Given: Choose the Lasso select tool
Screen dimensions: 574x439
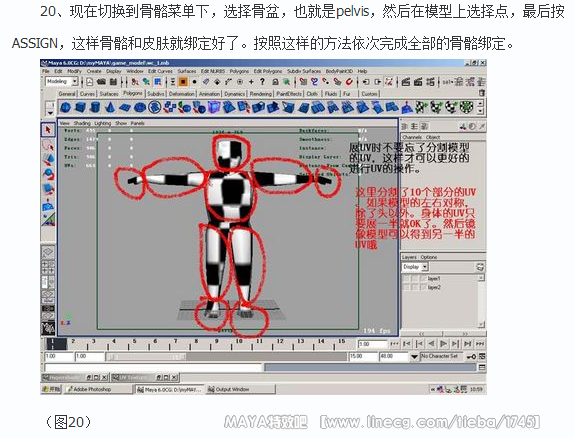Looking at the screenshot, I should pos(48,145).
